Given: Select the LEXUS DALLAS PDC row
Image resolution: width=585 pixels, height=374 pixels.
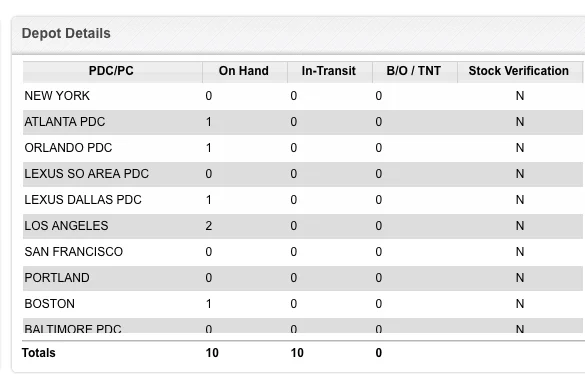Looking at the screenshot, I should pos(303,200).
